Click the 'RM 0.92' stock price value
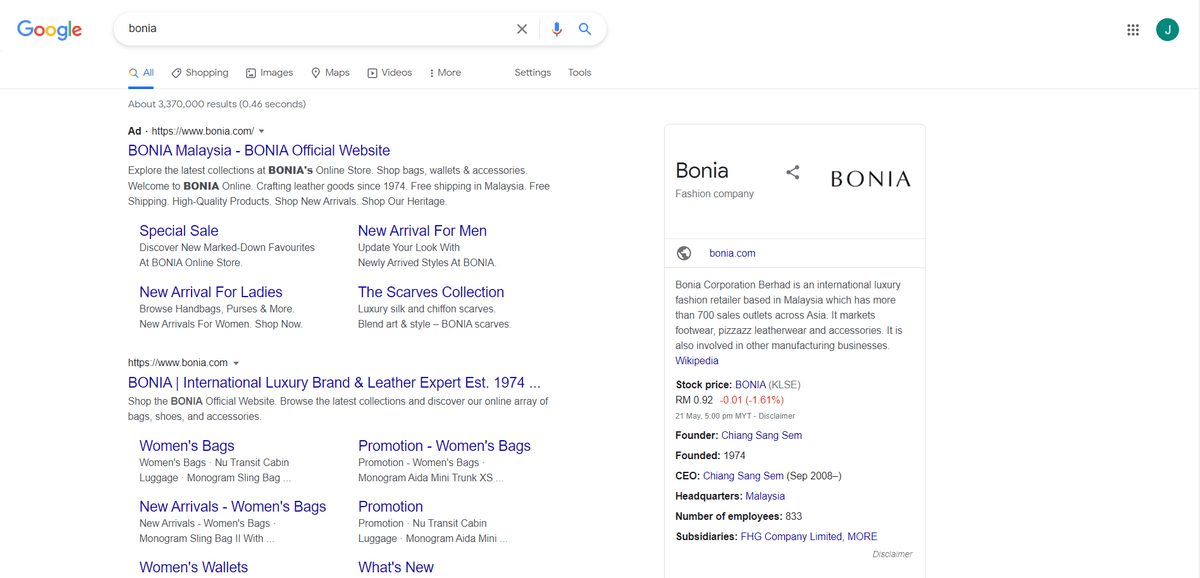The height and width of the screenshot is (578, 1200). [694, 400]
